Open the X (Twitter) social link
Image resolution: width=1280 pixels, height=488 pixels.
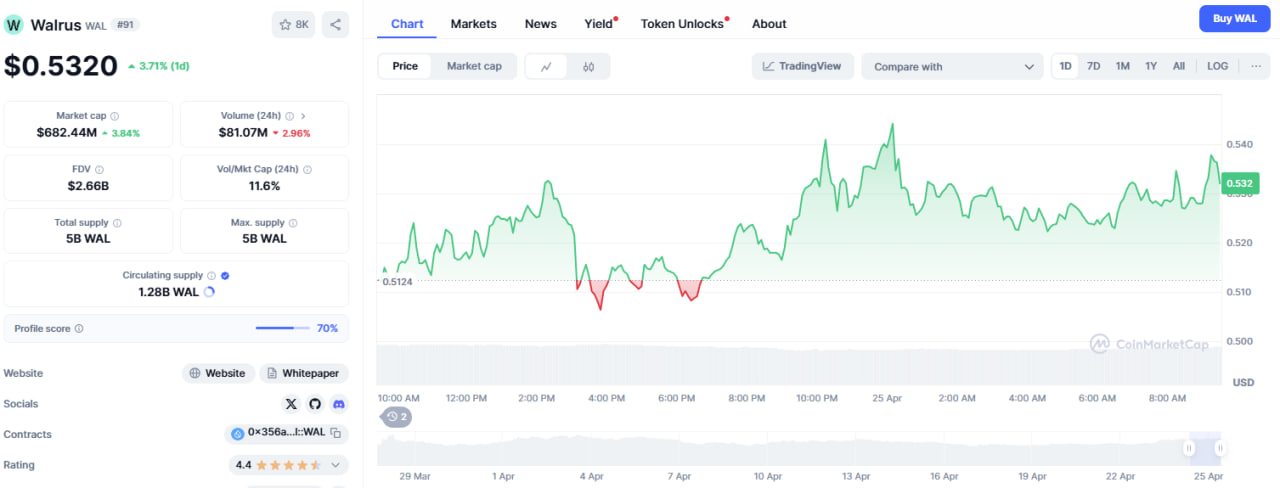[291, 404]
